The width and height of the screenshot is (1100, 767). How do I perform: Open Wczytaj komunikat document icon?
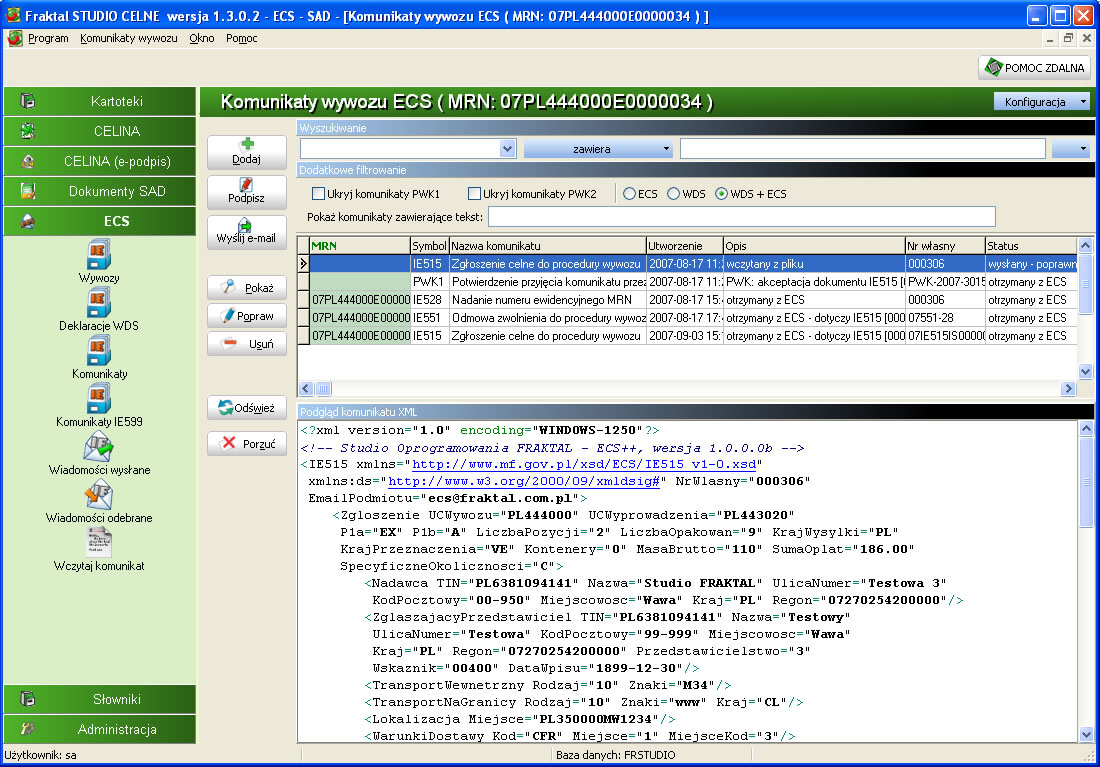99,542
